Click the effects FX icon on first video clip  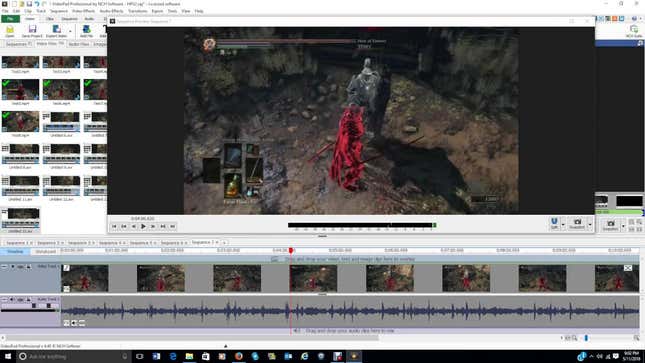[66, 289]
